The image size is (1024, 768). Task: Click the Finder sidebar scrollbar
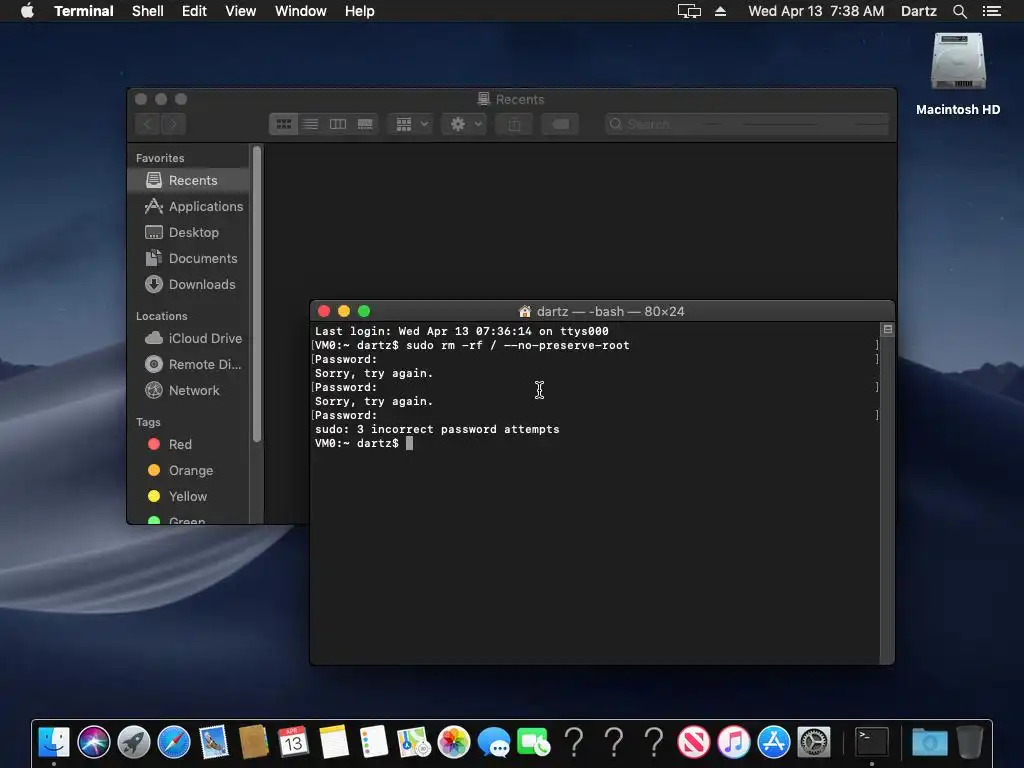pyautogui.click(x=257, y=294)
